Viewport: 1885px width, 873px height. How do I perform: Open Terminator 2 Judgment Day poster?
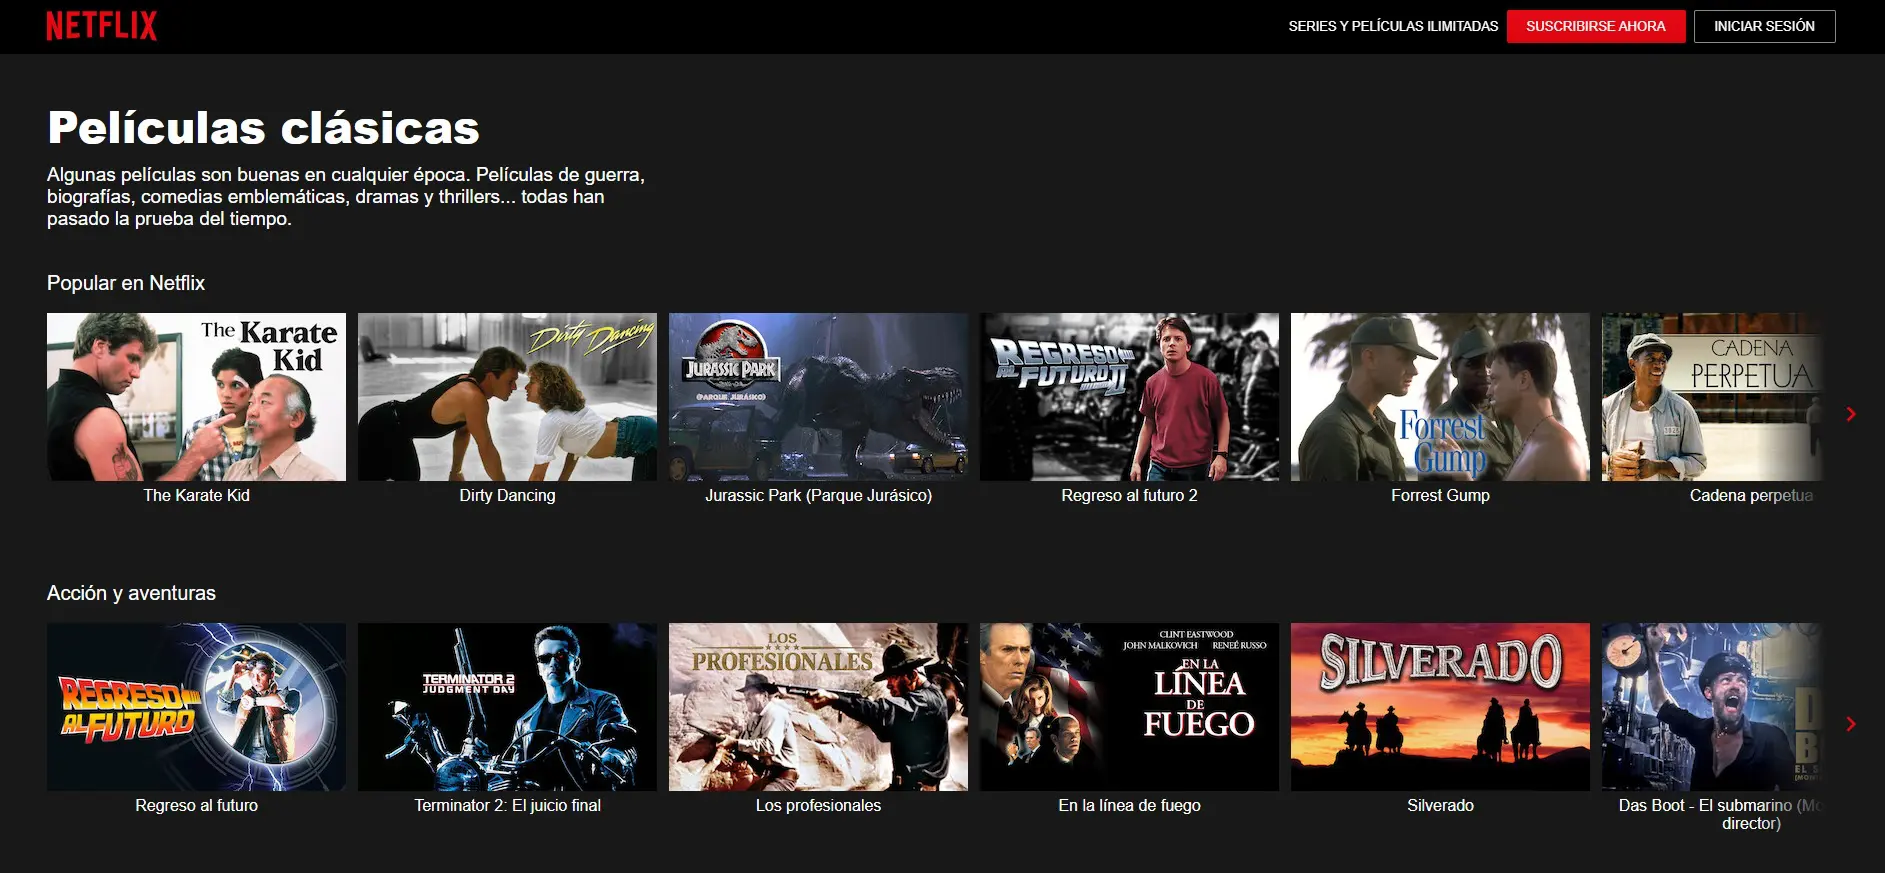pyautogui.click(x=507, y=707)
